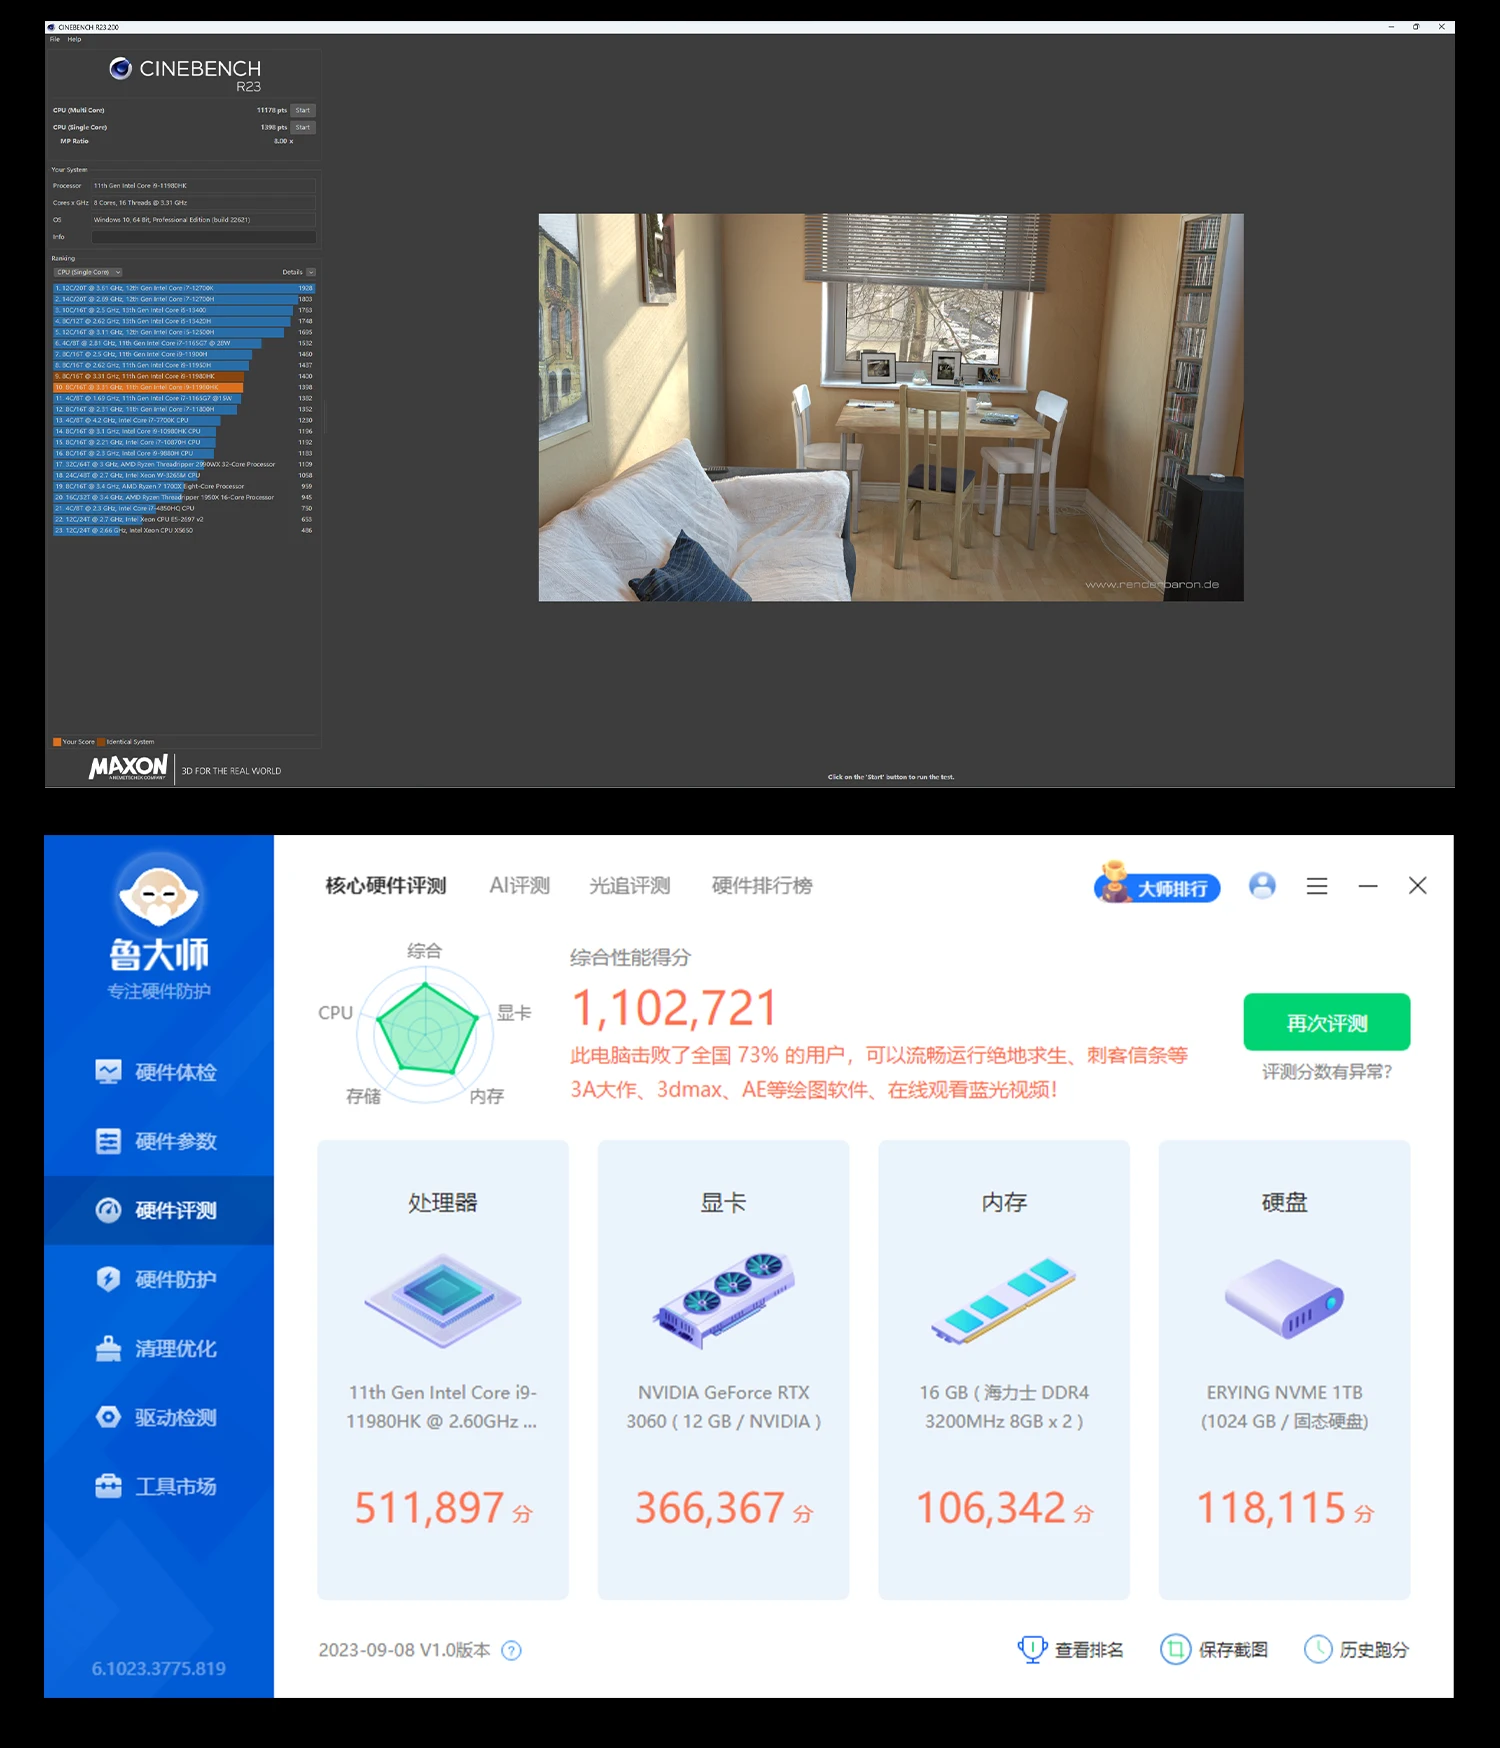
Task: Open the File menu in Cinebench
Action: [55, 40]
